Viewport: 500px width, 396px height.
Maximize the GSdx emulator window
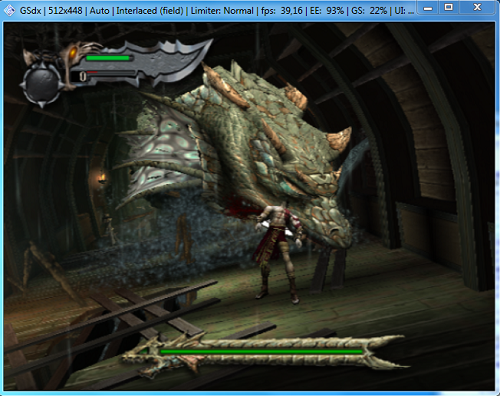pyautogui.click(x=449, y=8)
